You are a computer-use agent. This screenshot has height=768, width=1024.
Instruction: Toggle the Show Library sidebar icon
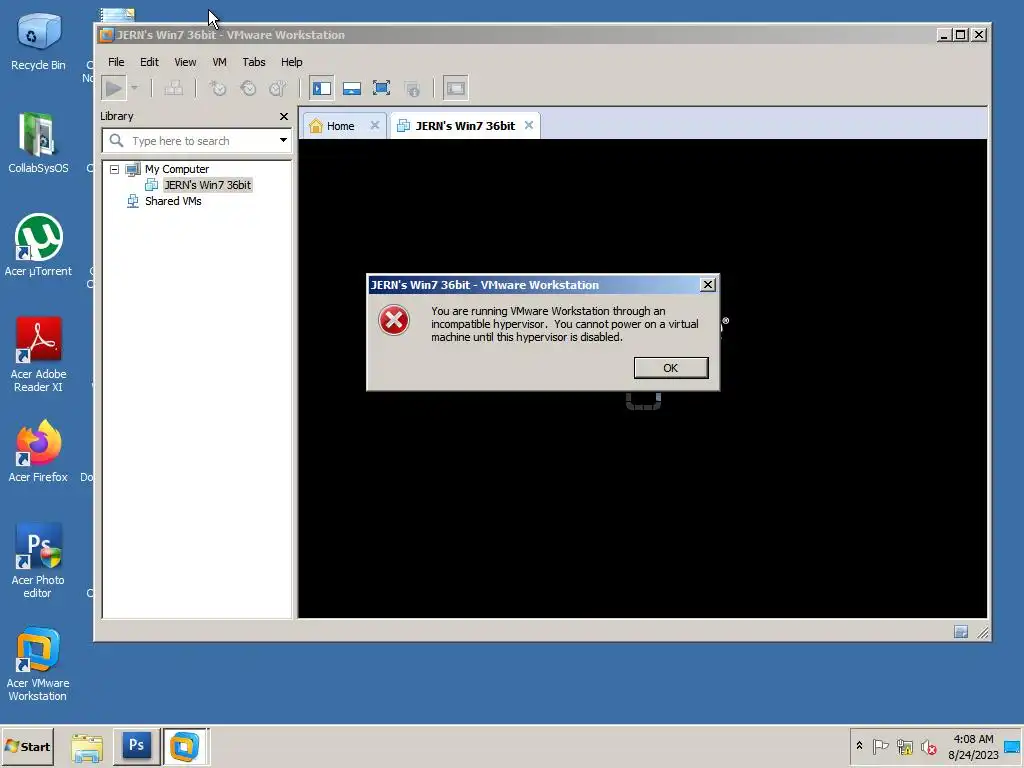coord(321,88)
